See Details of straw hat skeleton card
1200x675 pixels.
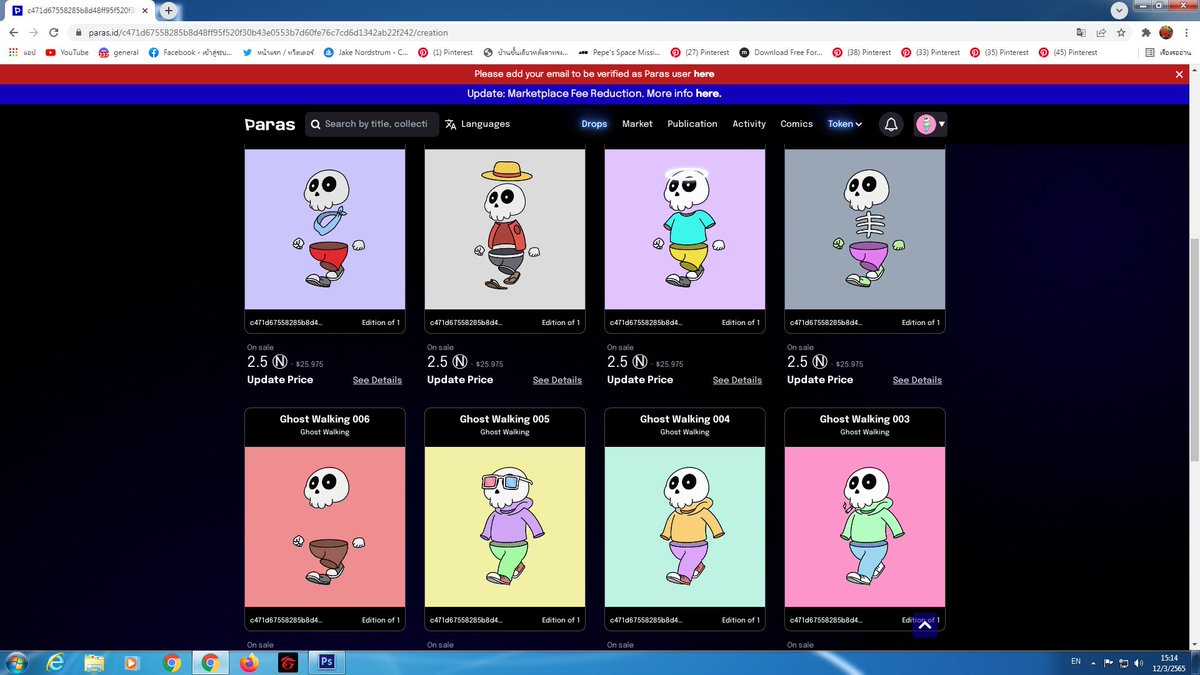[x=557, y=380]
